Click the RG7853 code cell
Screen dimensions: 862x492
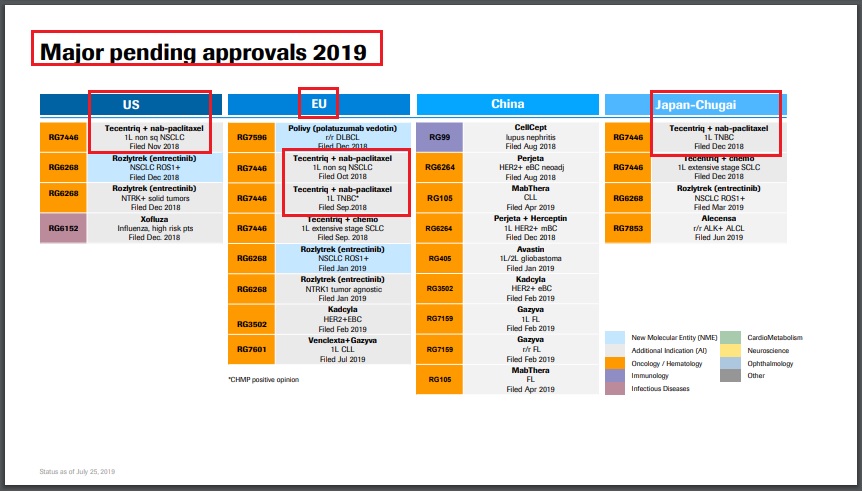[628, 228]
